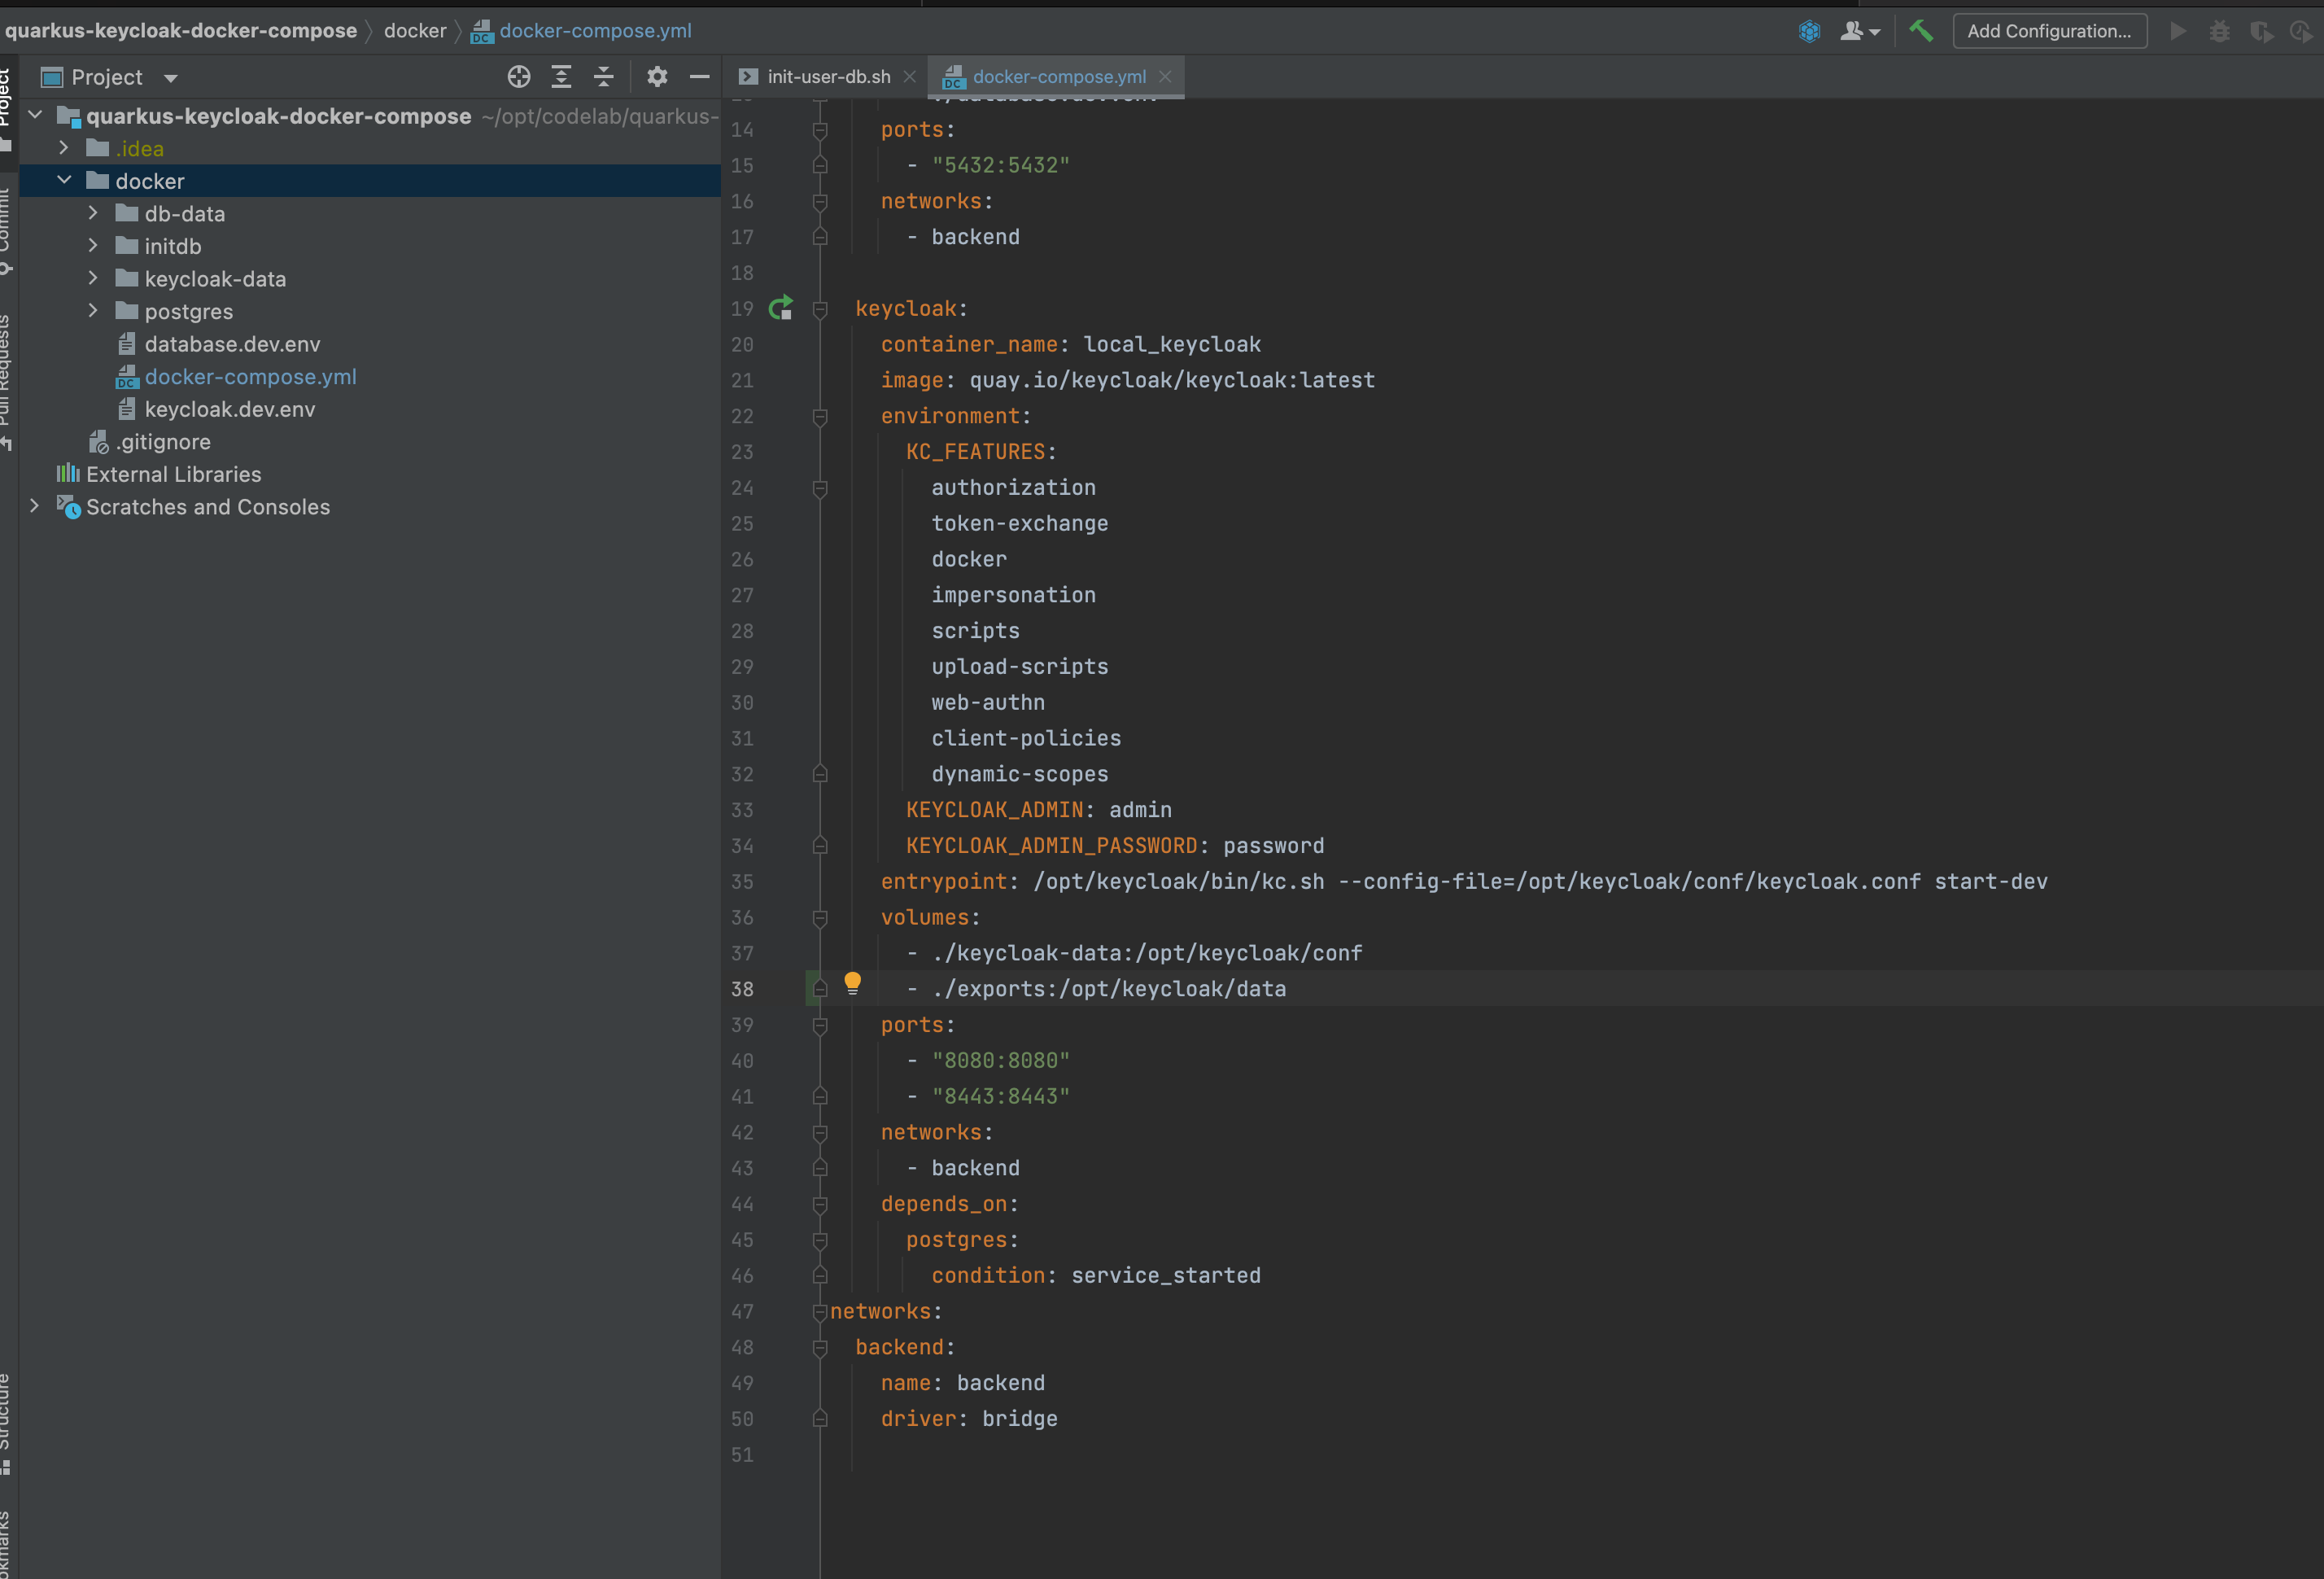Collapse the docker folder in Project tree
2324x1579 pixels.
pos(66,181)
